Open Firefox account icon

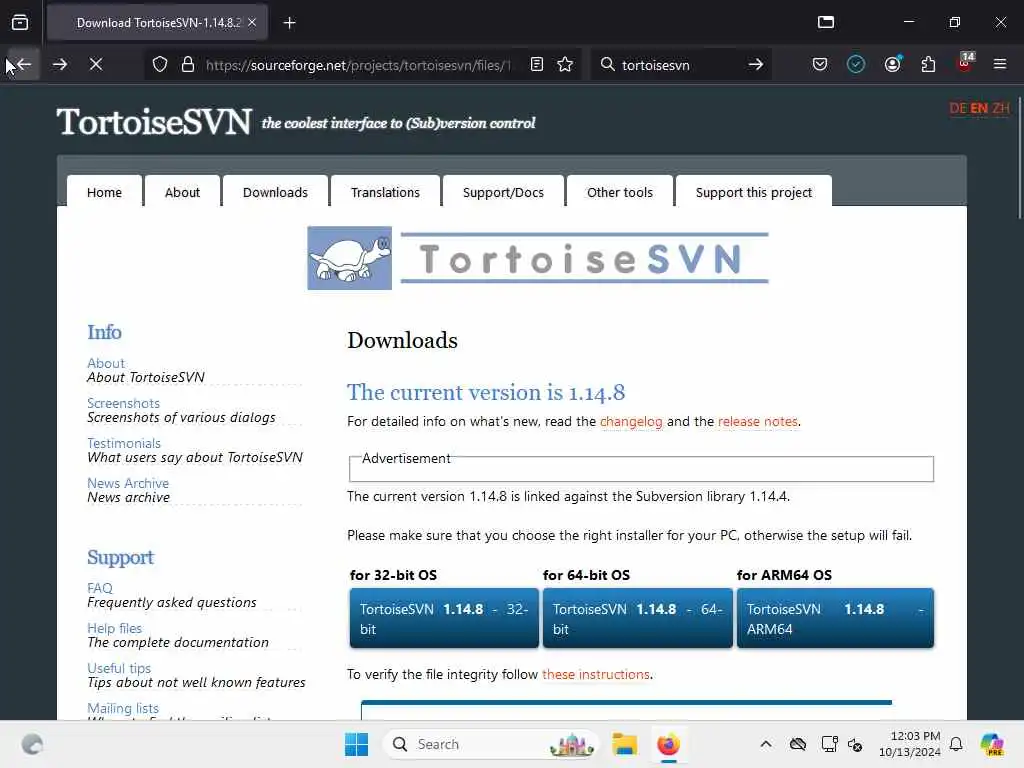tap(892, 65)
